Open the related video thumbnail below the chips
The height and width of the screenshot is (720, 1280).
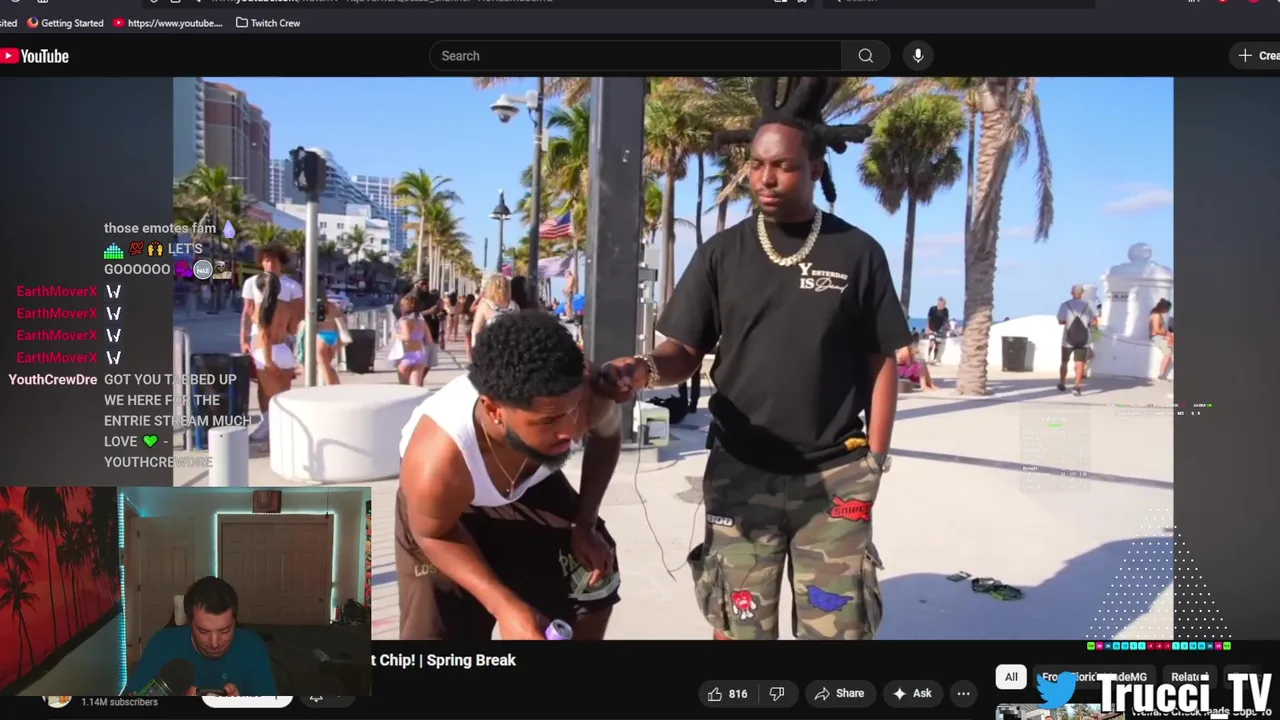[x=1060, y=711]
